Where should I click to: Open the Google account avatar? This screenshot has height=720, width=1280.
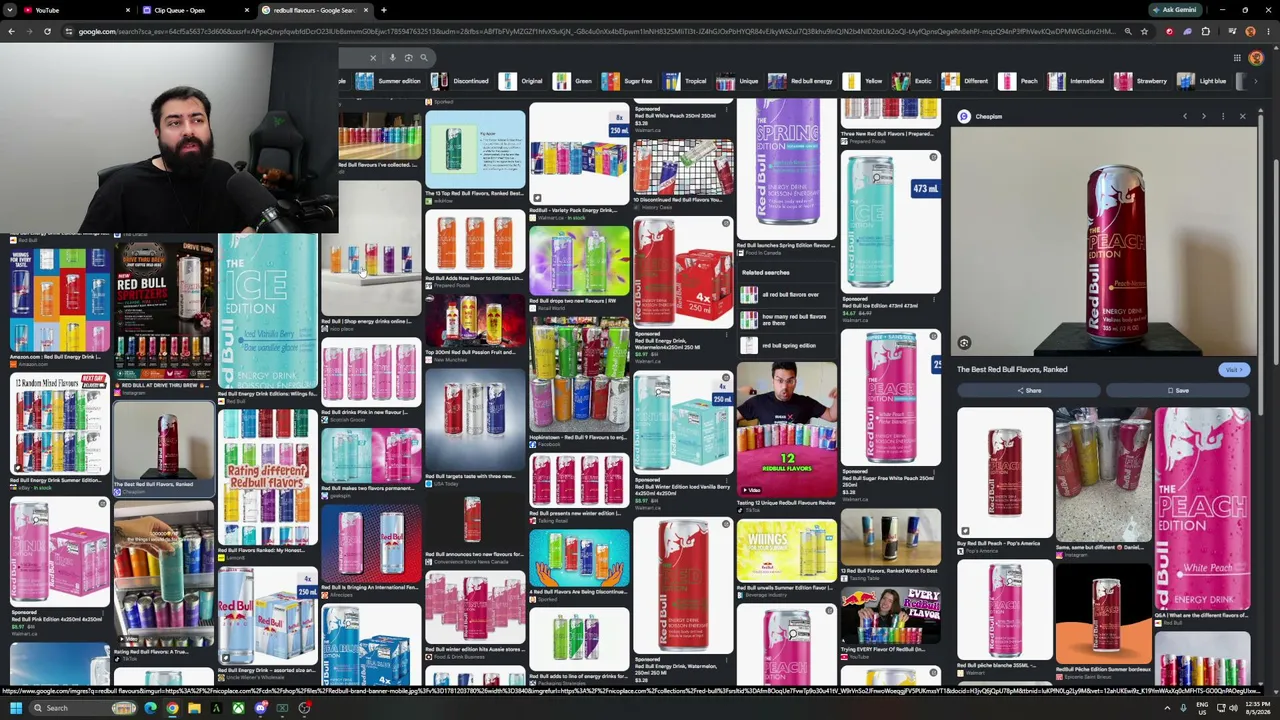point(1256,58)
